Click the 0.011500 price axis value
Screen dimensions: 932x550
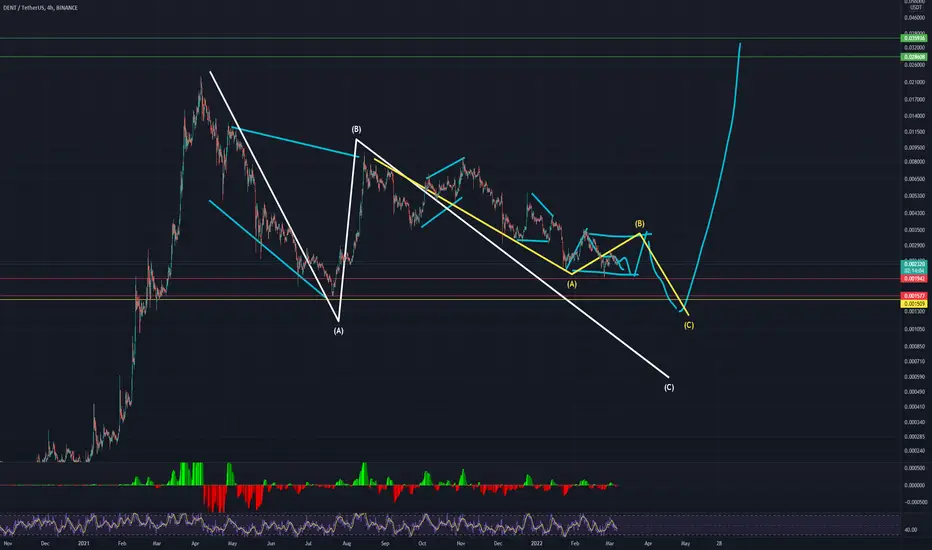[x=914, y=132]
